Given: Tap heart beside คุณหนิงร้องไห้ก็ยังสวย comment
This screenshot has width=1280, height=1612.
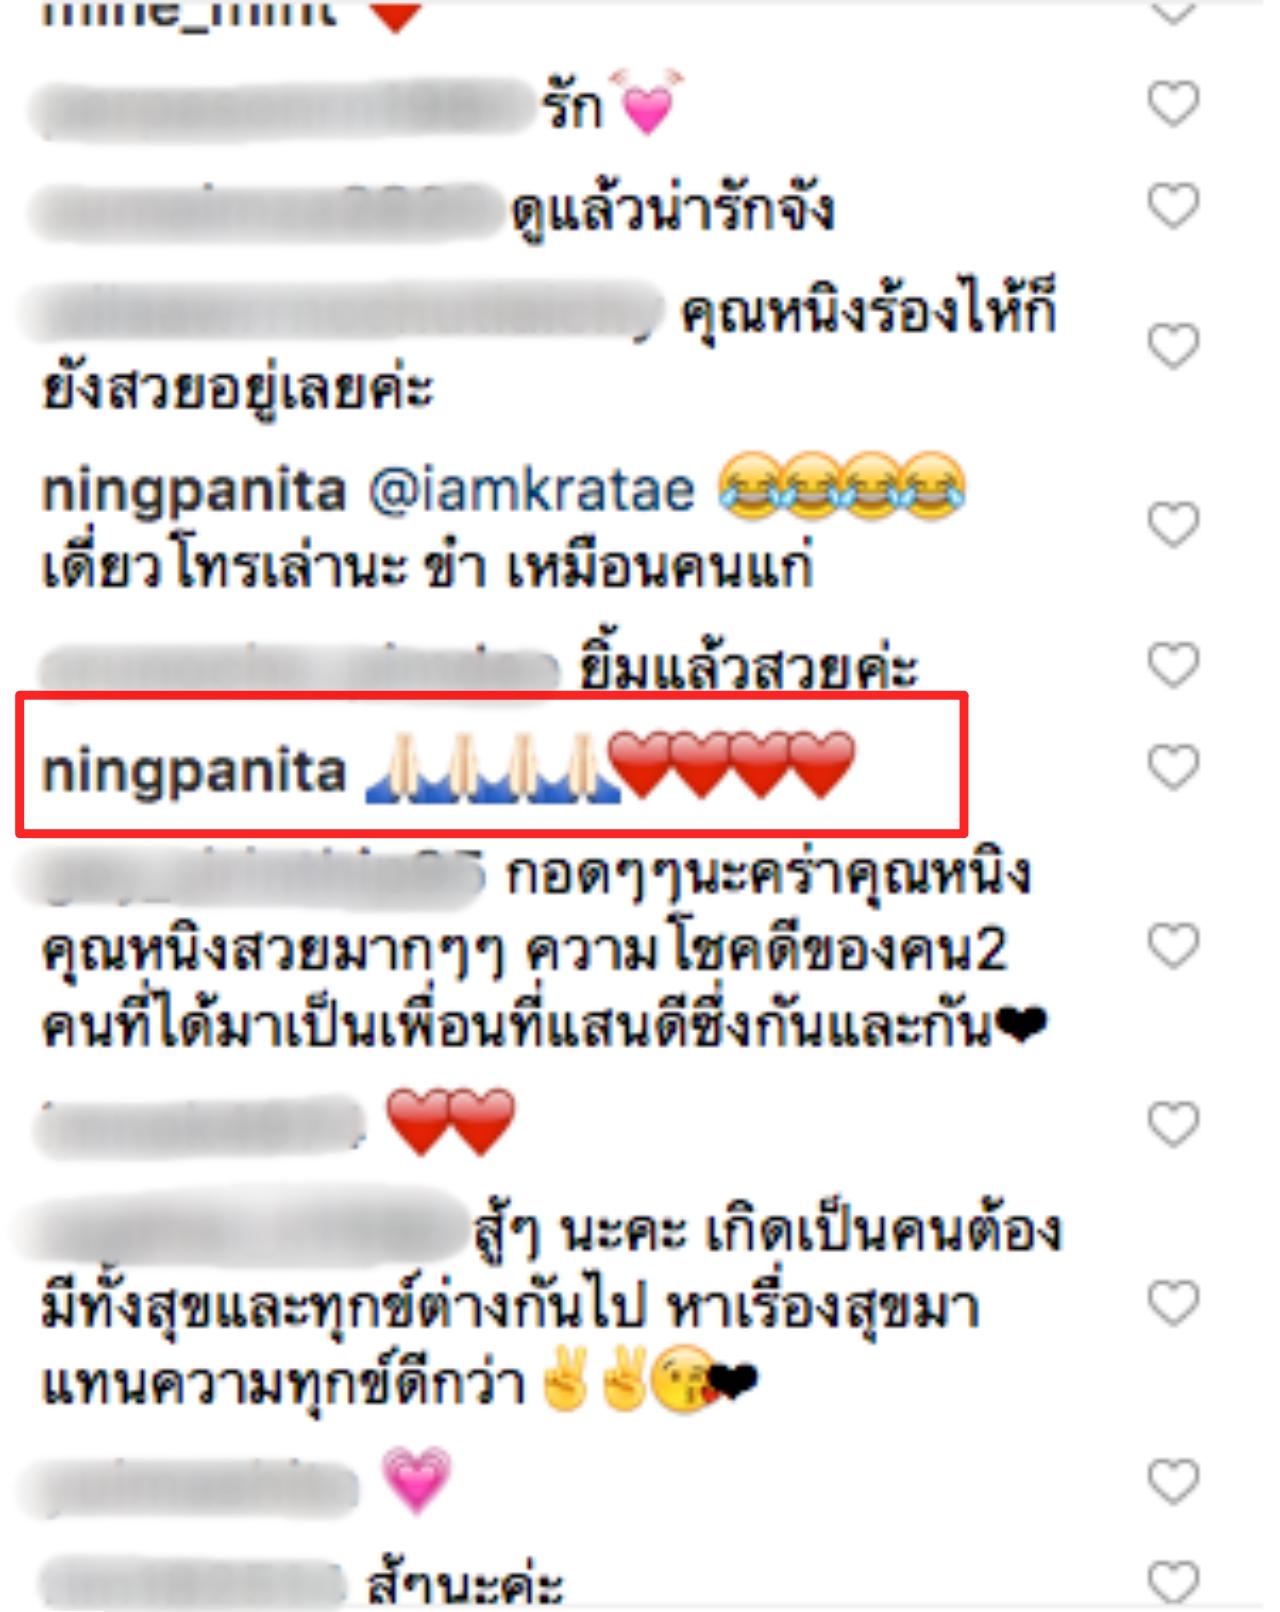Looking at the screenshot, I should pos(1172,346).
